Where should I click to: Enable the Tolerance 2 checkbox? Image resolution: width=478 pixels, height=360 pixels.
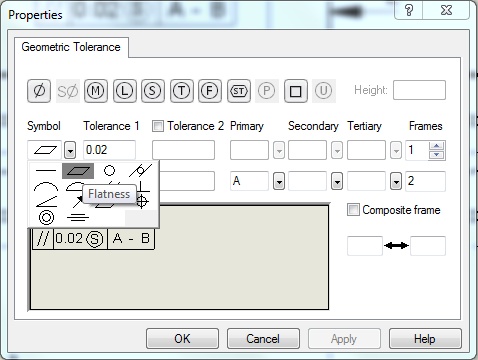coord(158,126)
